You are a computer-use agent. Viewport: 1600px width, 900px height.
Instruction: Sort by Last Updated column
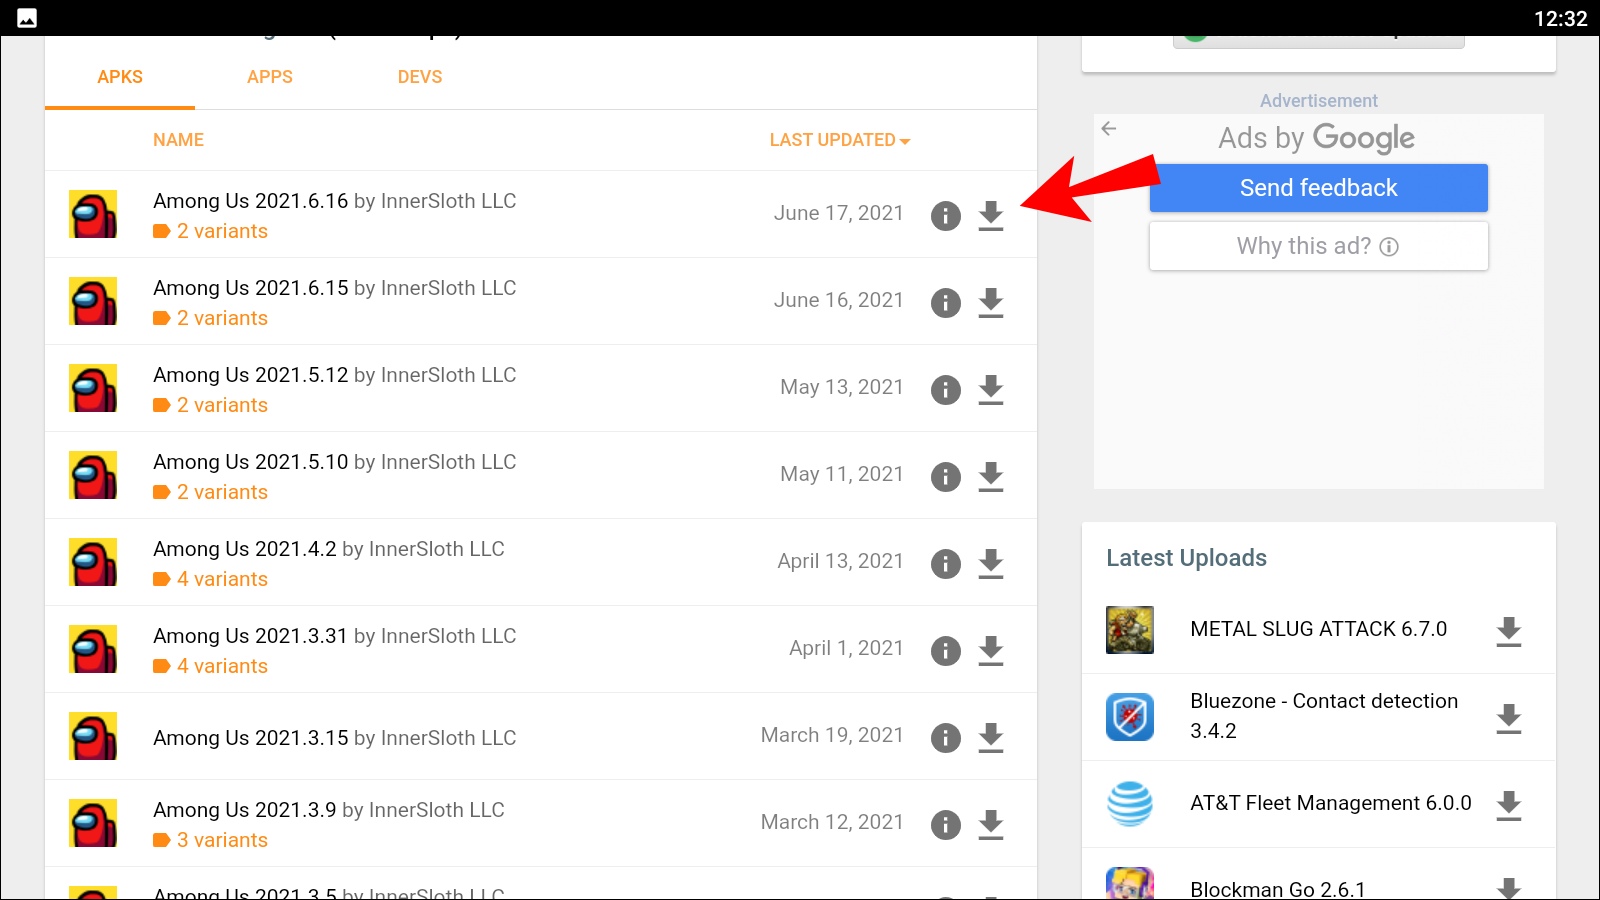click(x=839, y=140)
